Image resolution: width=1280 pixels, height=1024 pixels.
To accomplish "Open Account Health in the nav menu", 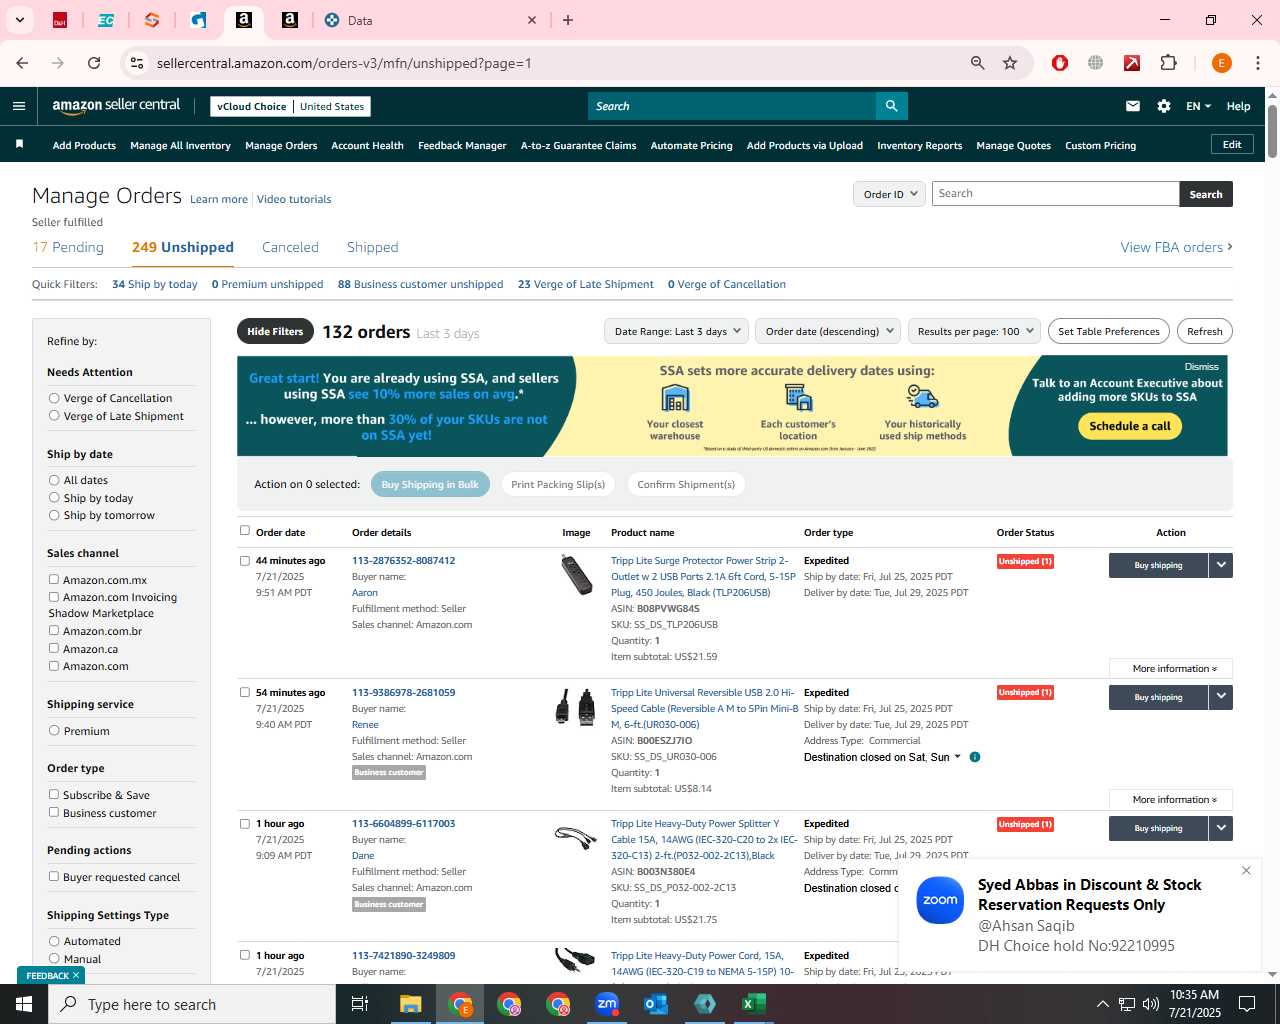I will [x=367, y=145].
